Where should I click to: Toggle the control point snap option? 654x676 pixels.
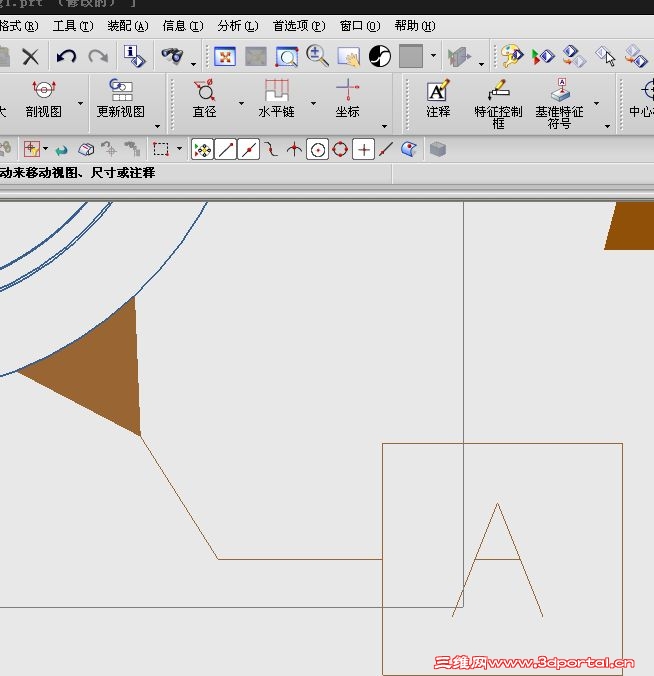coord(271,150)
